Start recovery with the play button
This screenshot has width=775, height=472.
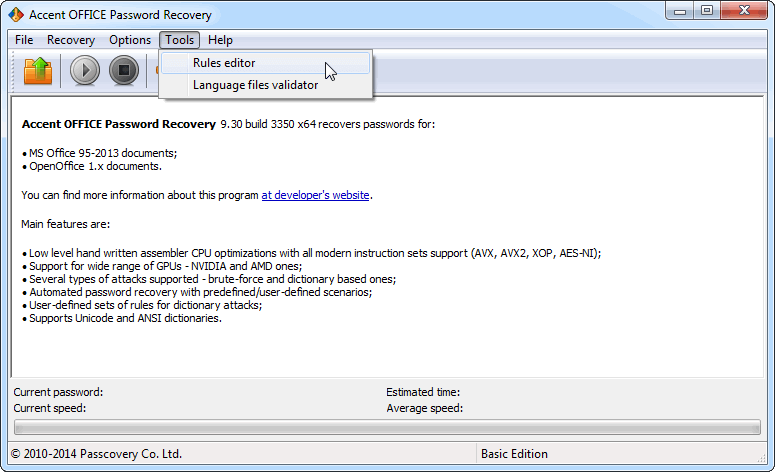[x=85, y=71]
